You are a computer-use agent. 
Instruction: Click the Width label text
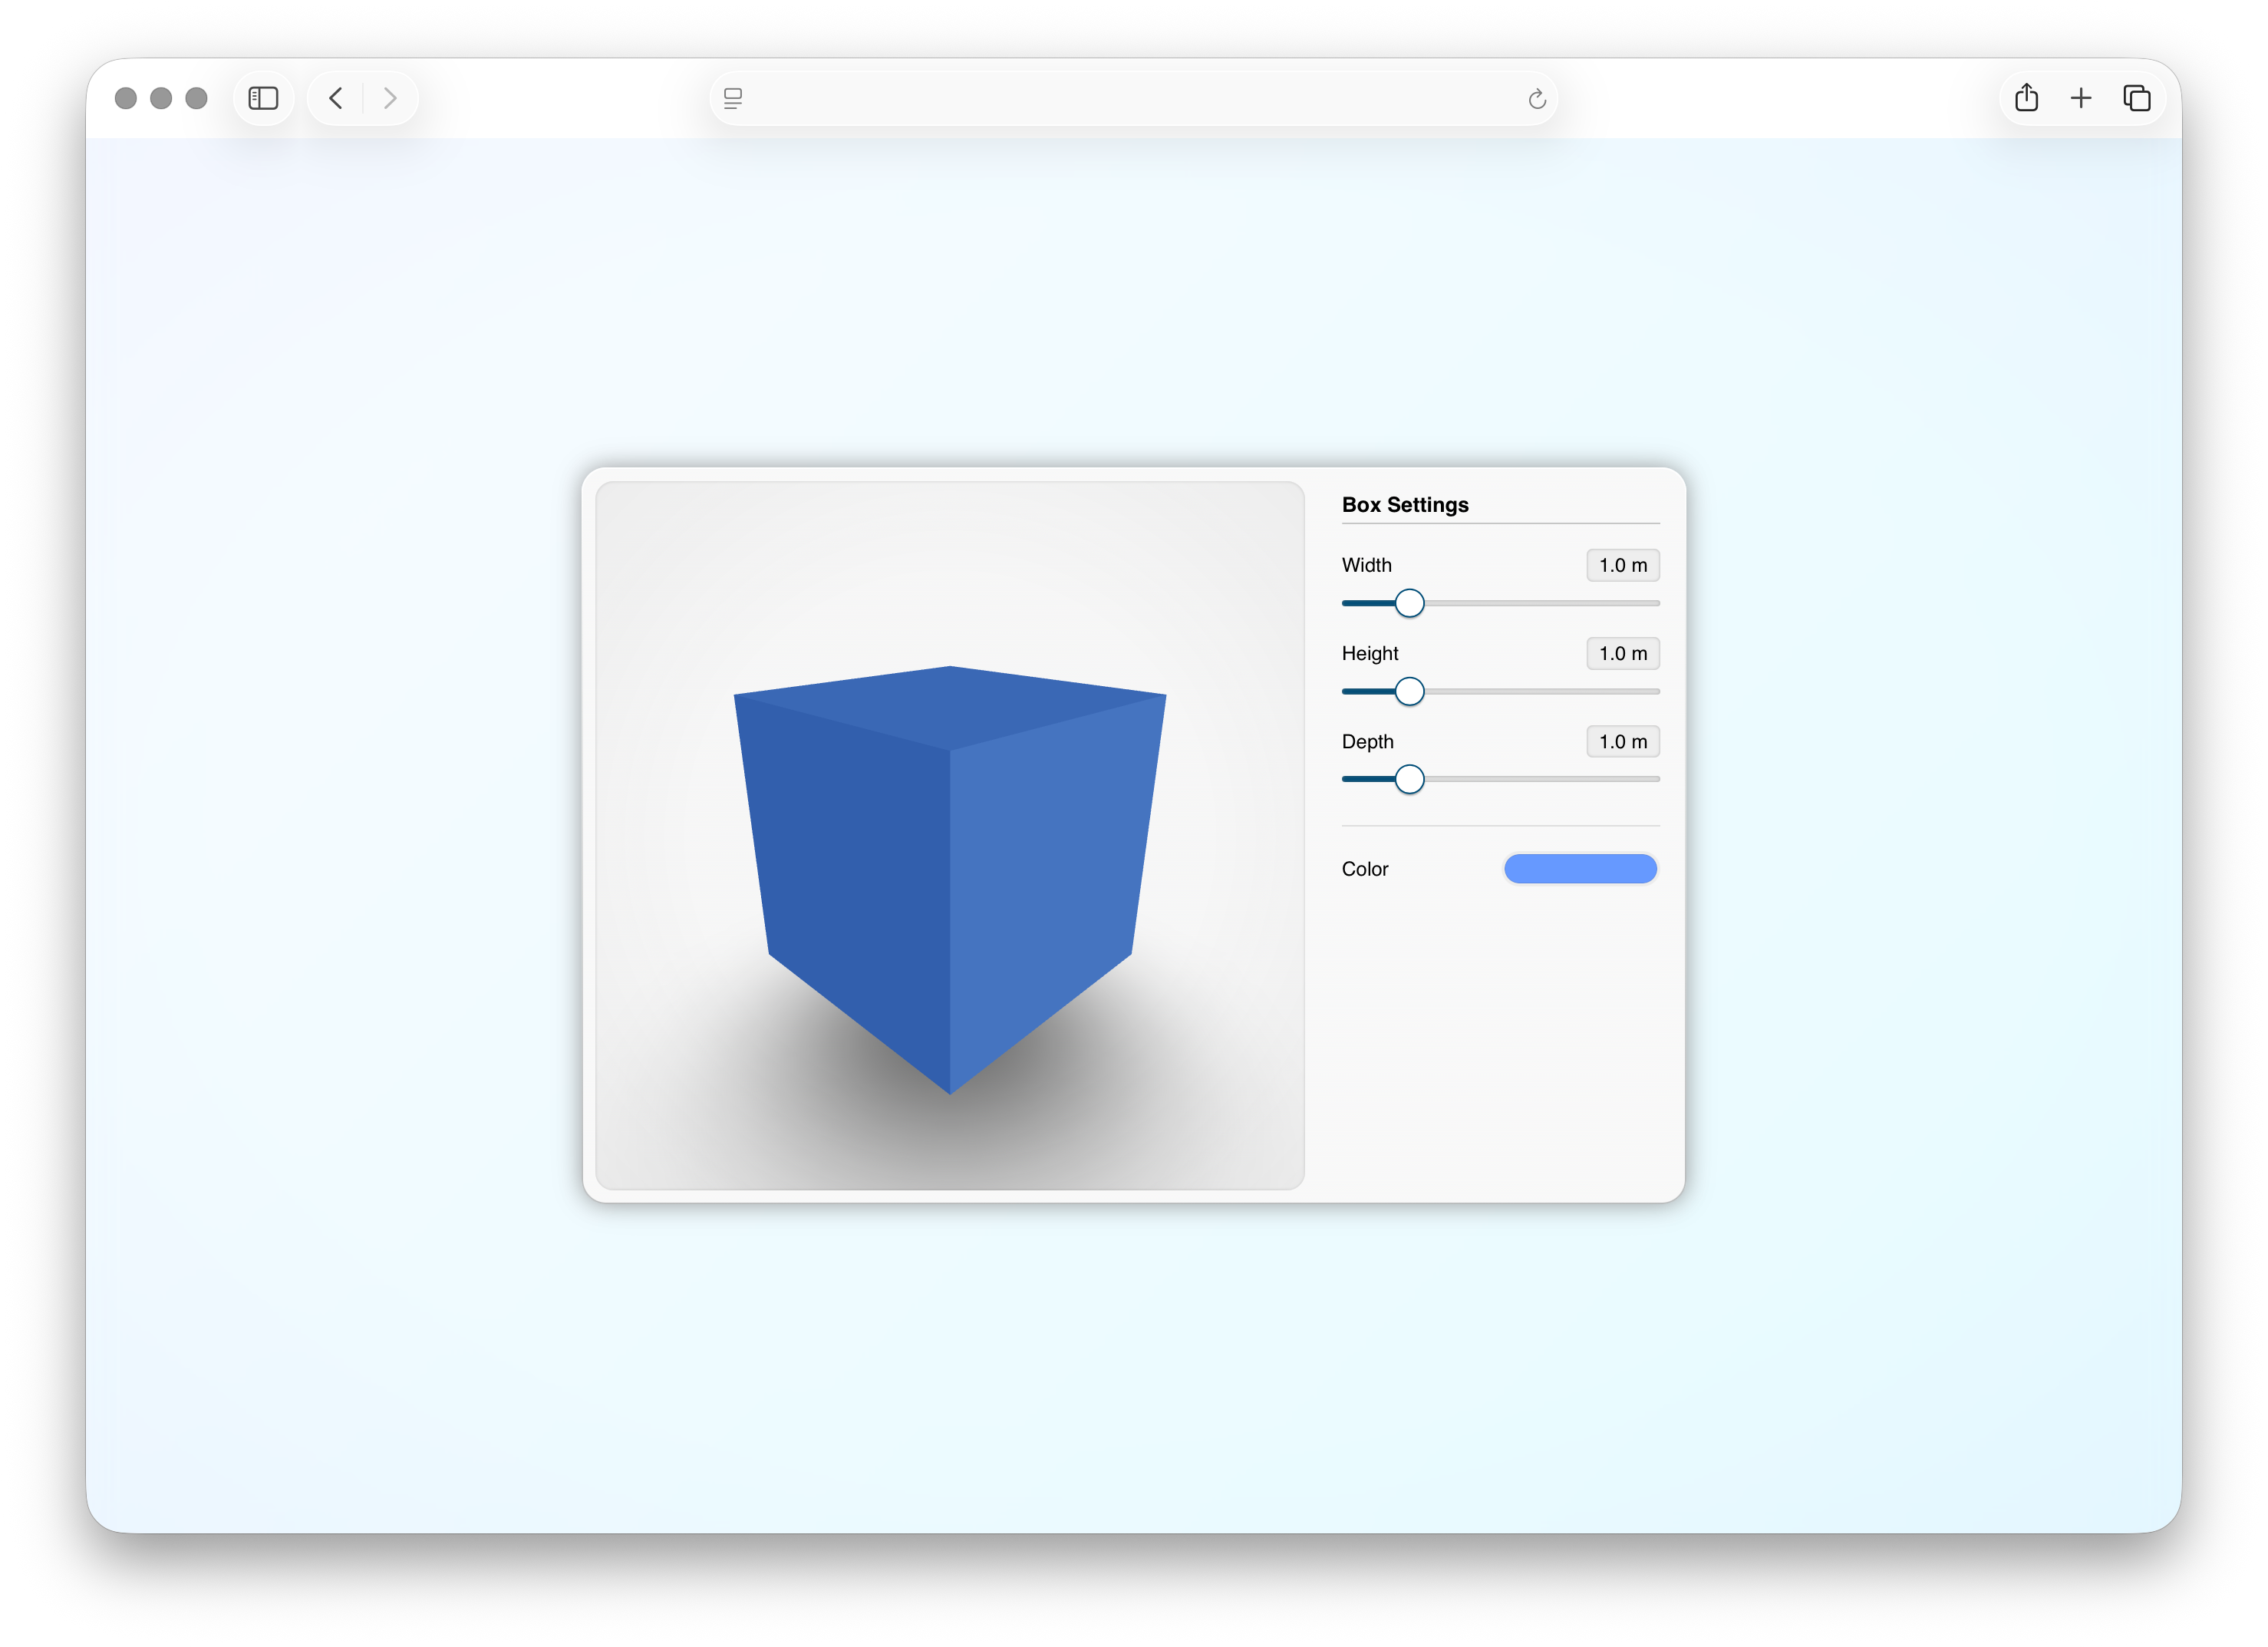(x=1366, y=565)
